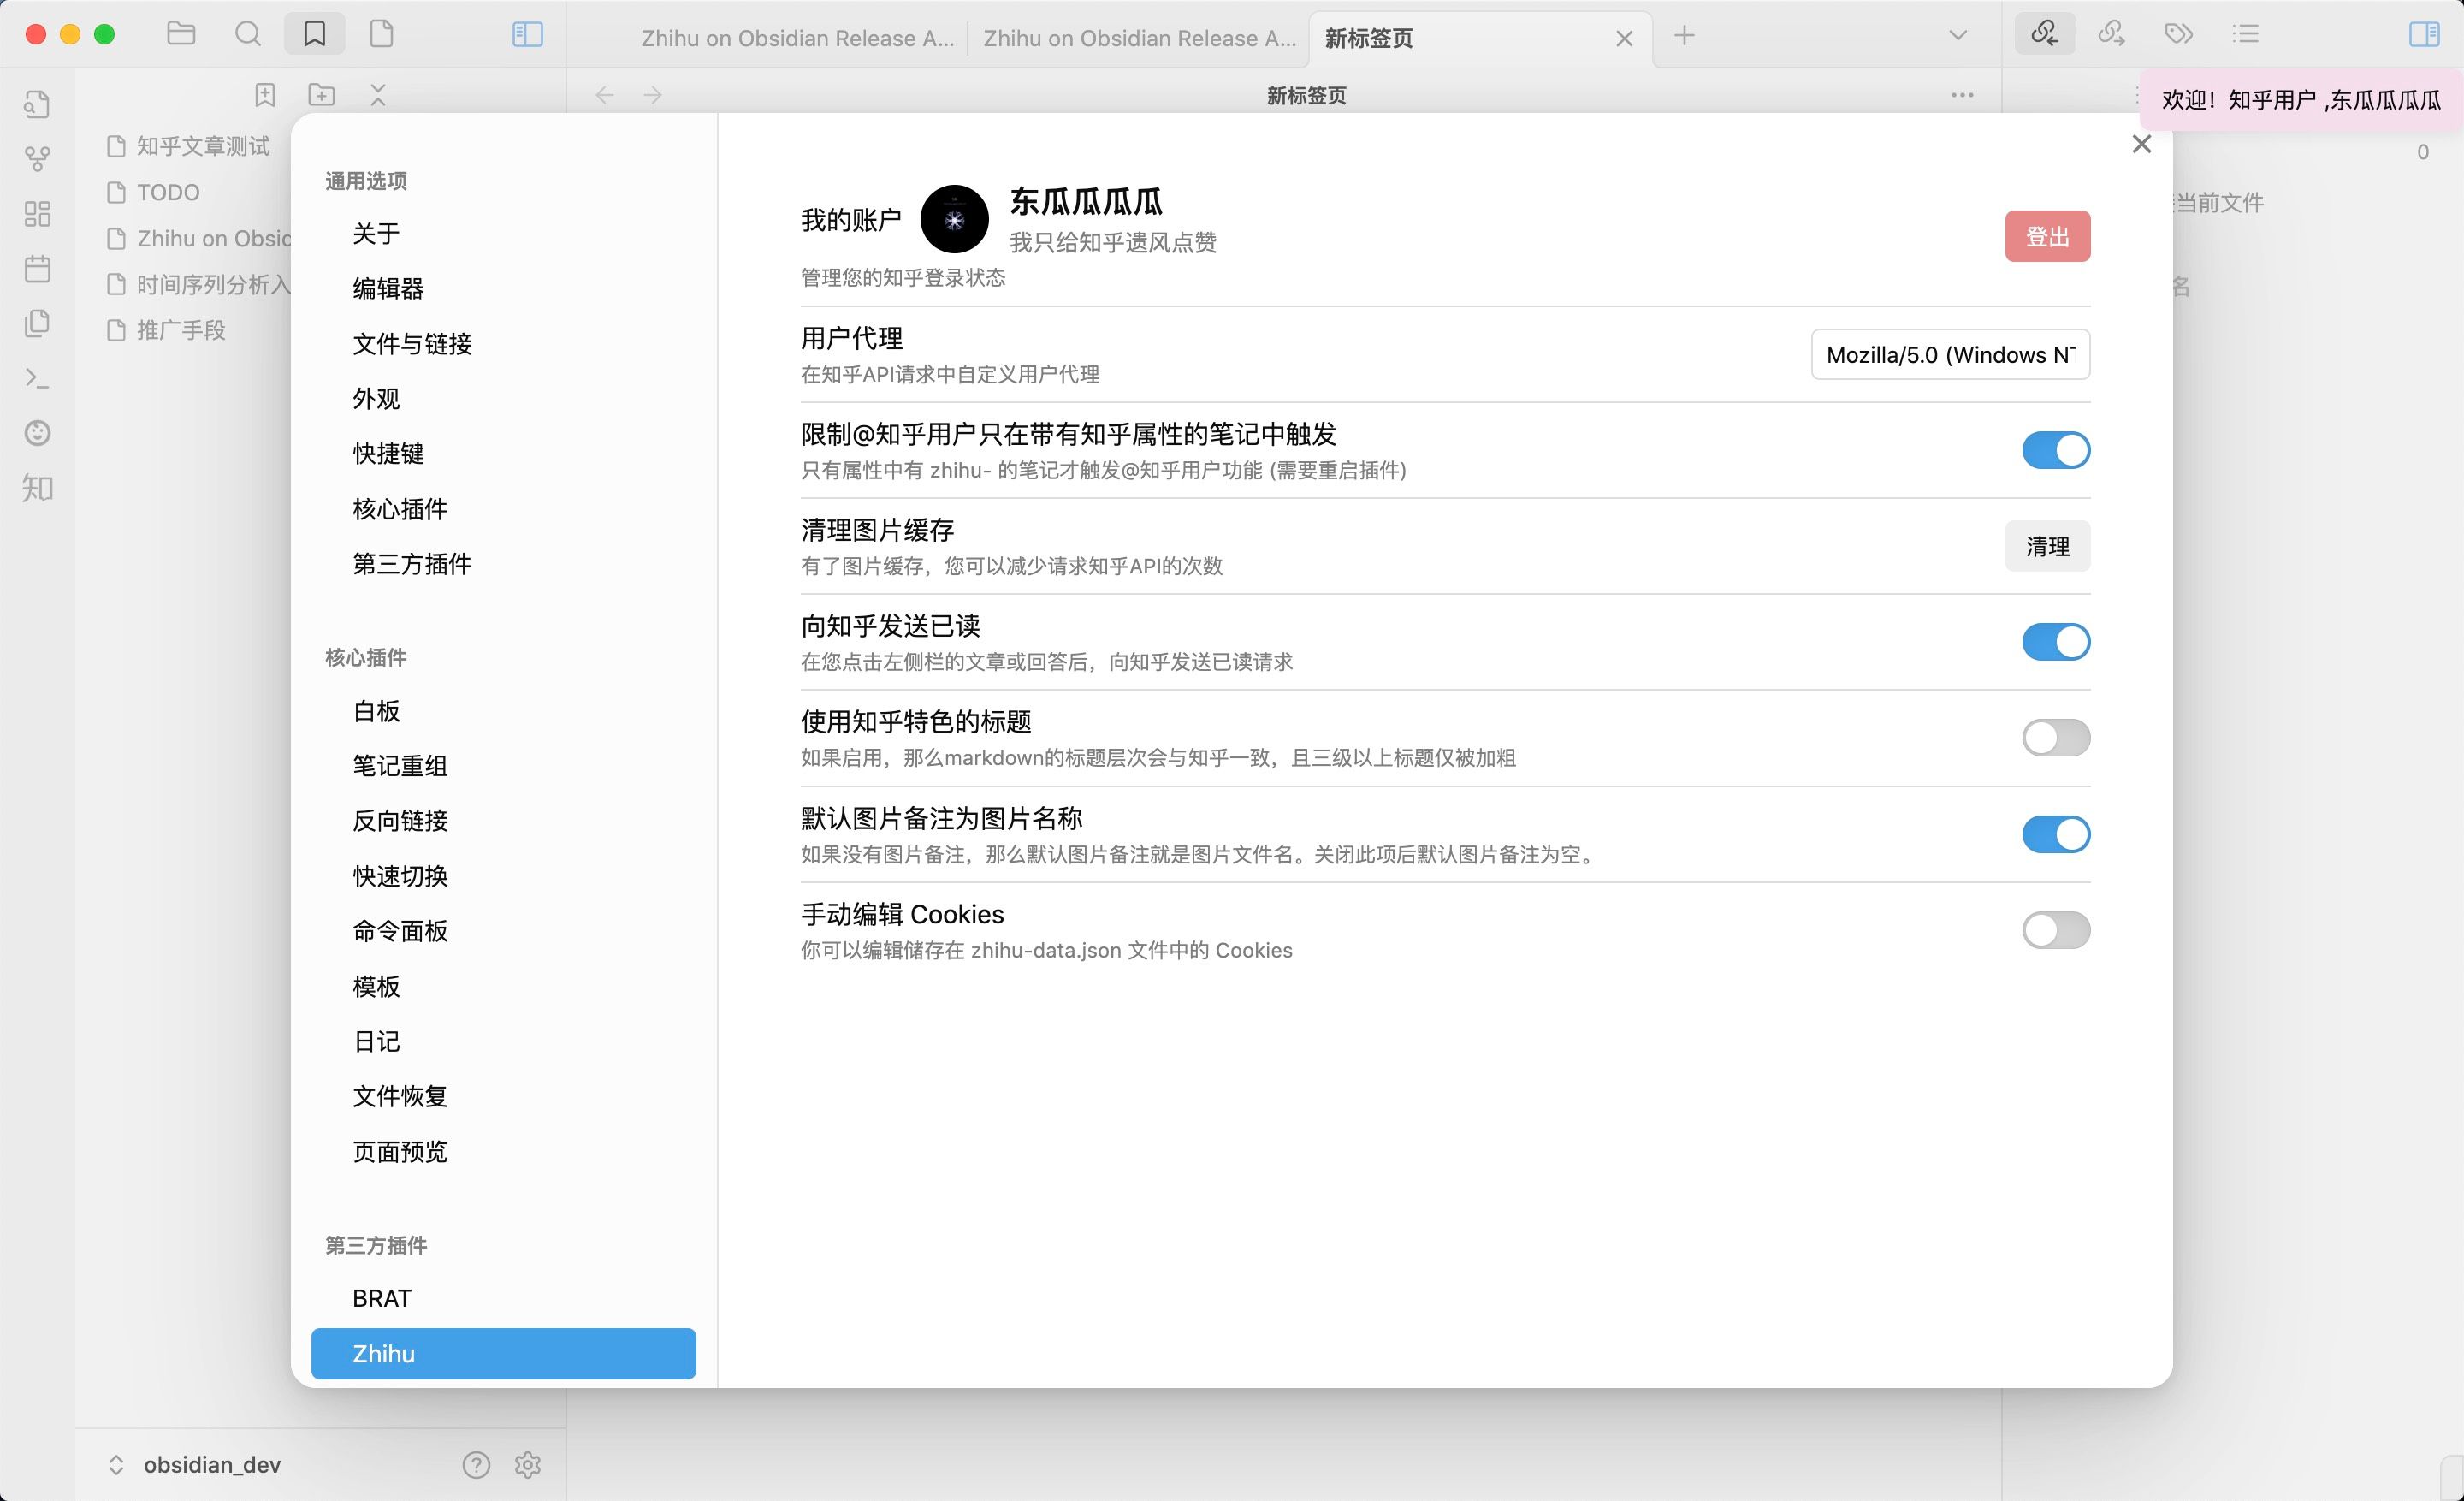
Task: Open the terminal icon in the left ribbon
Action: pos(37,378)
